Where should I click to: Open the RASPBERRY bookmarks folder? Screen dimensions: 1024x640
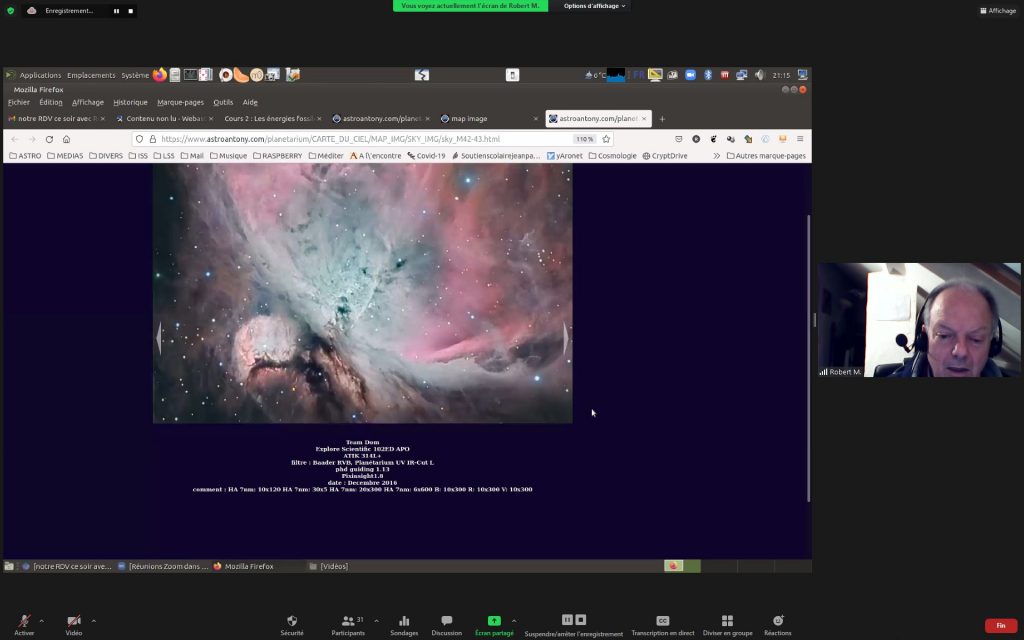(x=277, y=156)
